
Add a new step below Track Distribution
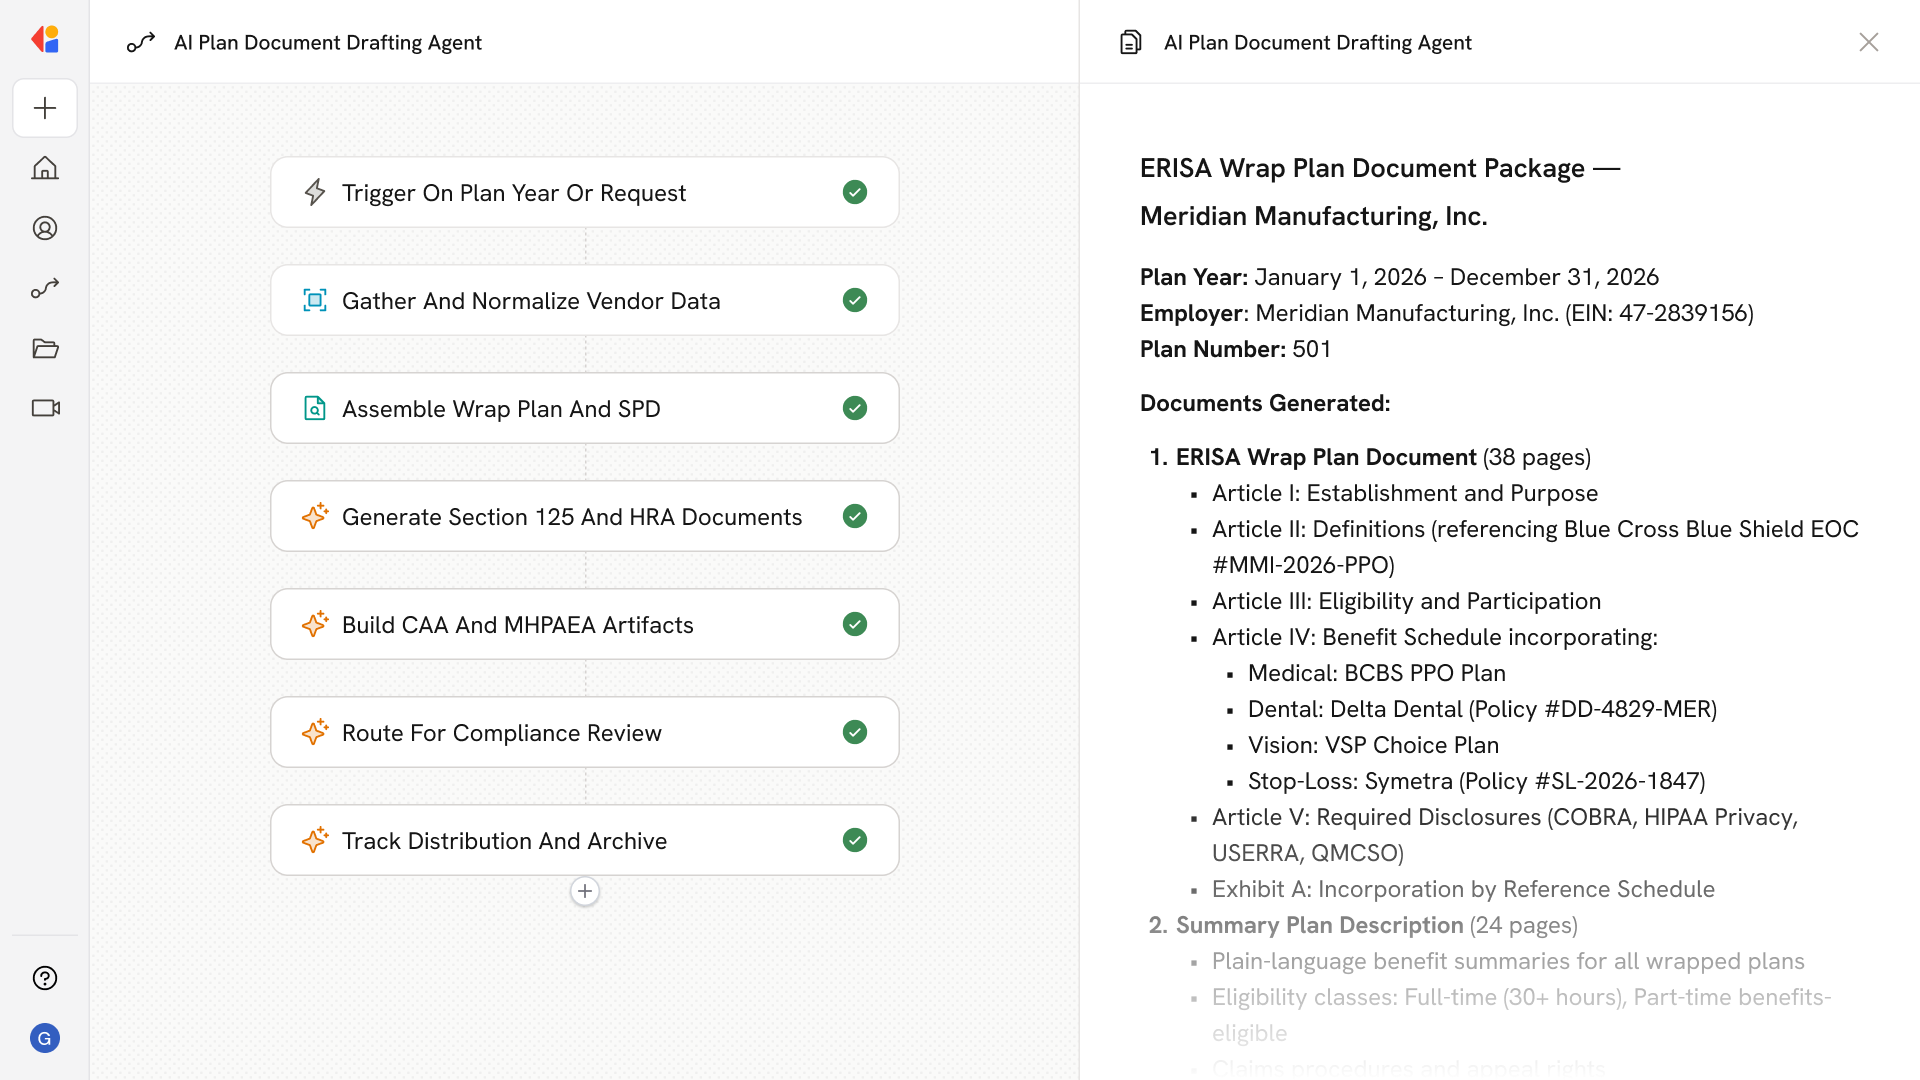coord(585,891)
